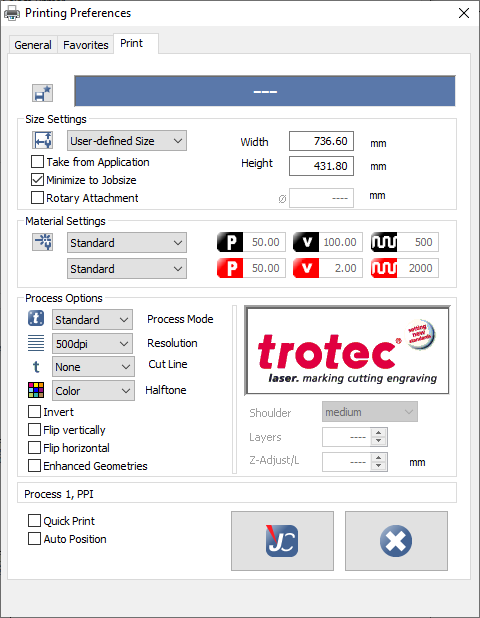
Task: Click the rotary diameter input field
Action: coord(321,198)
